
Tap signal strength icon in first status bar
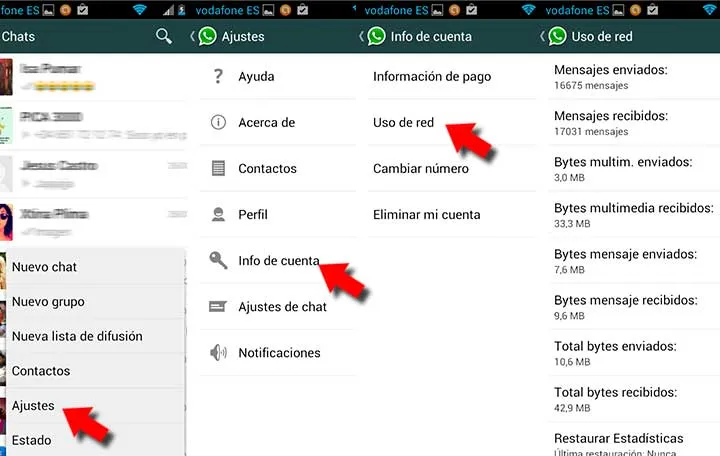[169, 10]
